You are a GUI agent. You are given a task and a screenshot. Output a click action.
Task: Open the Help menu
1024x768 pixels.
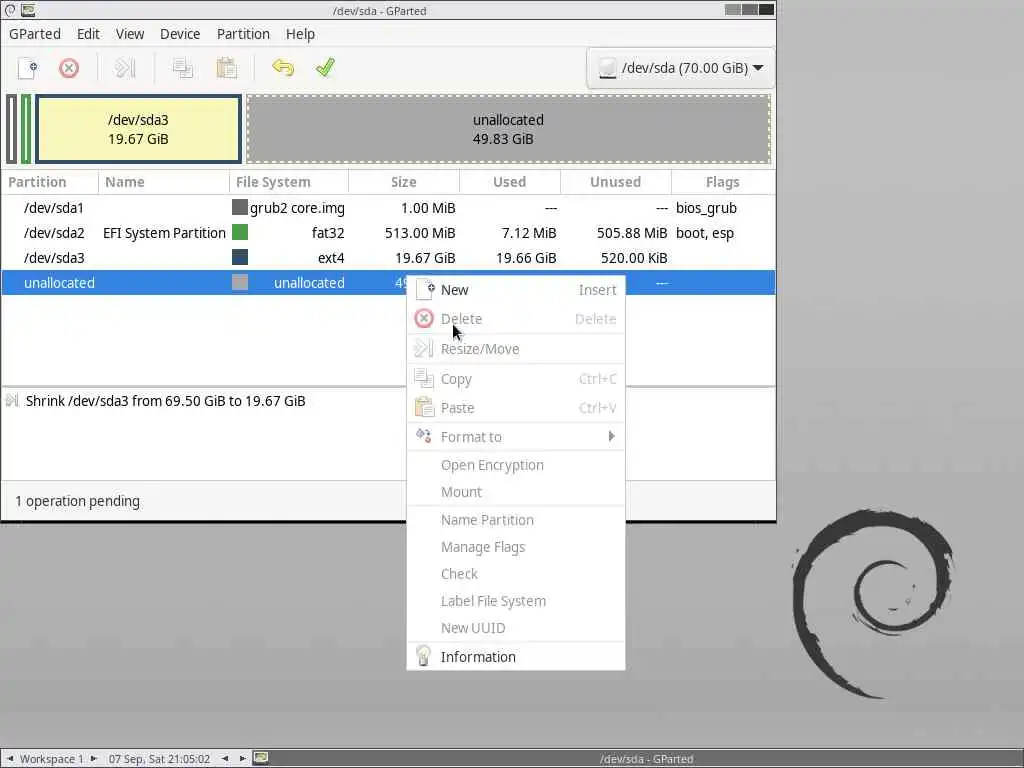pyautogui.click(x=300, y=34)
